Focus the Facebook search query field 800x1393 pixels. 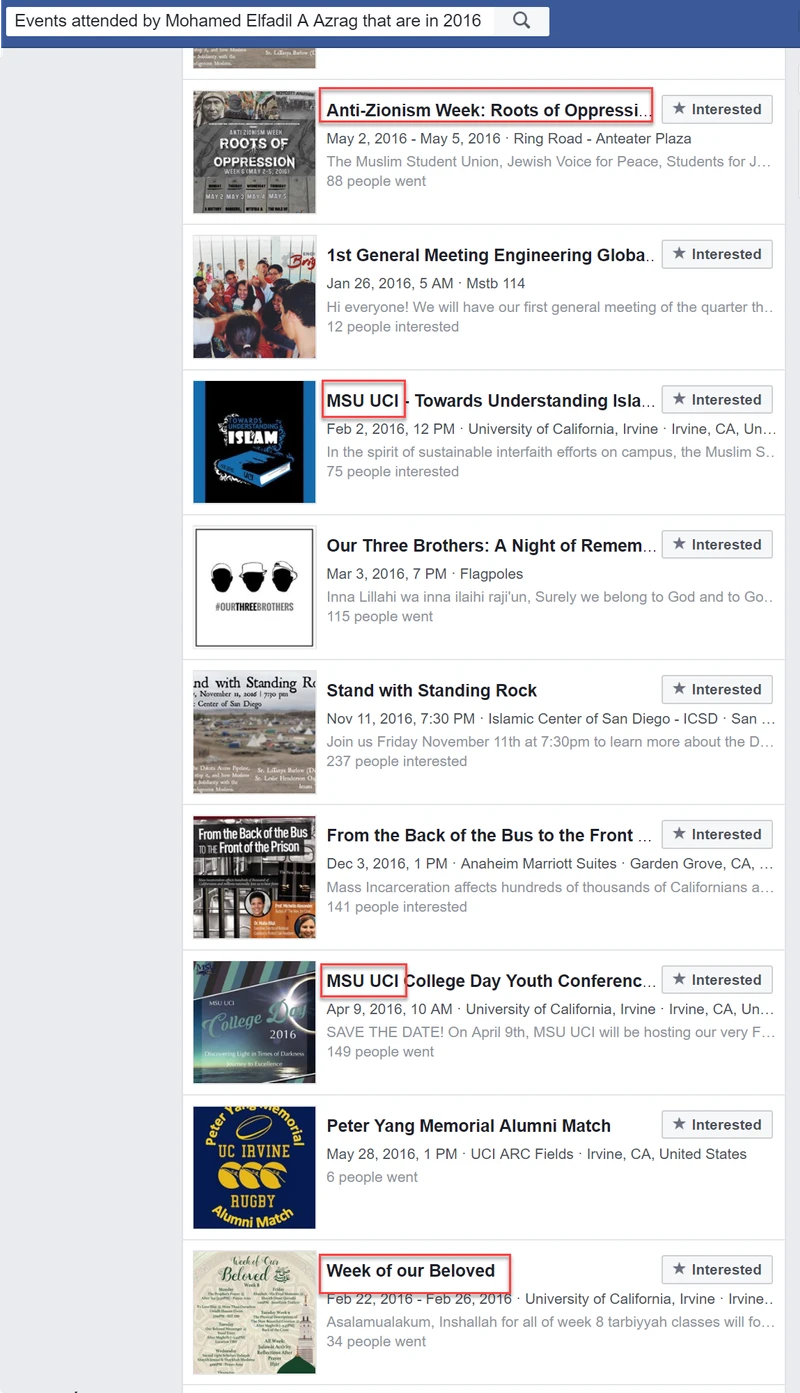coord(250,21)
